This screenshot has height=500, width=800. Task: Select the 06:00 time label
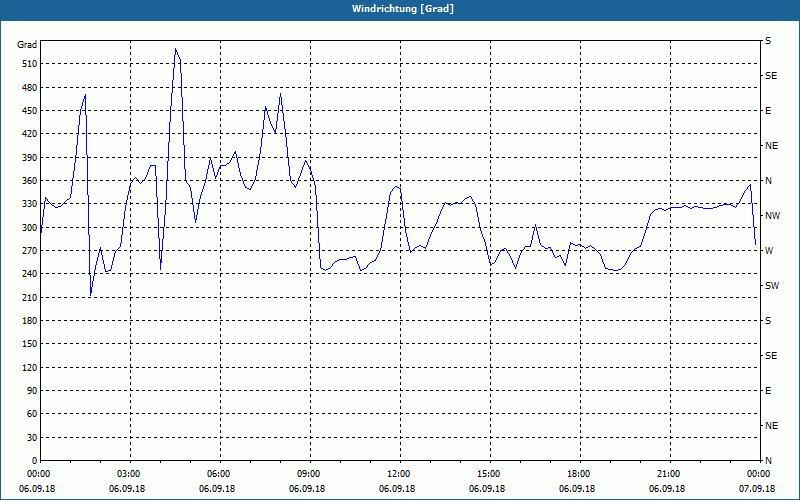(219, 474)
